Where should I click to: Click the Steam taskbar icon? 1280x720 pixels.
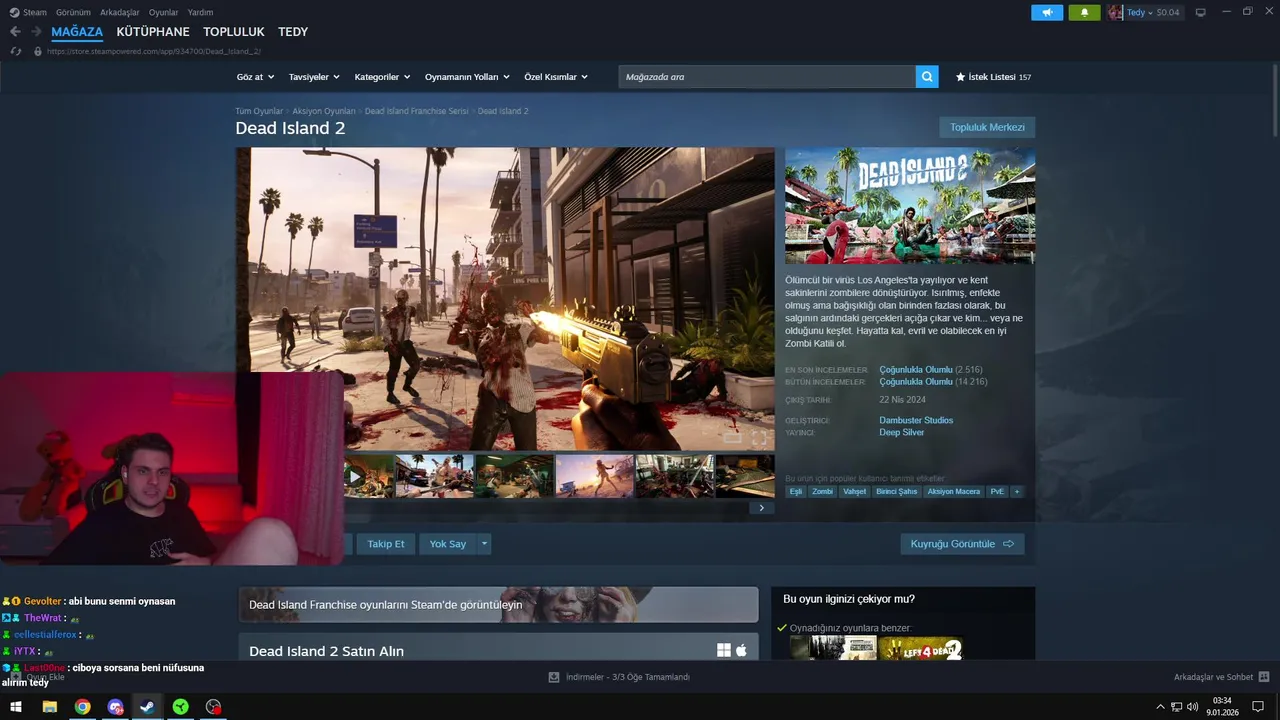click(147, 707)
